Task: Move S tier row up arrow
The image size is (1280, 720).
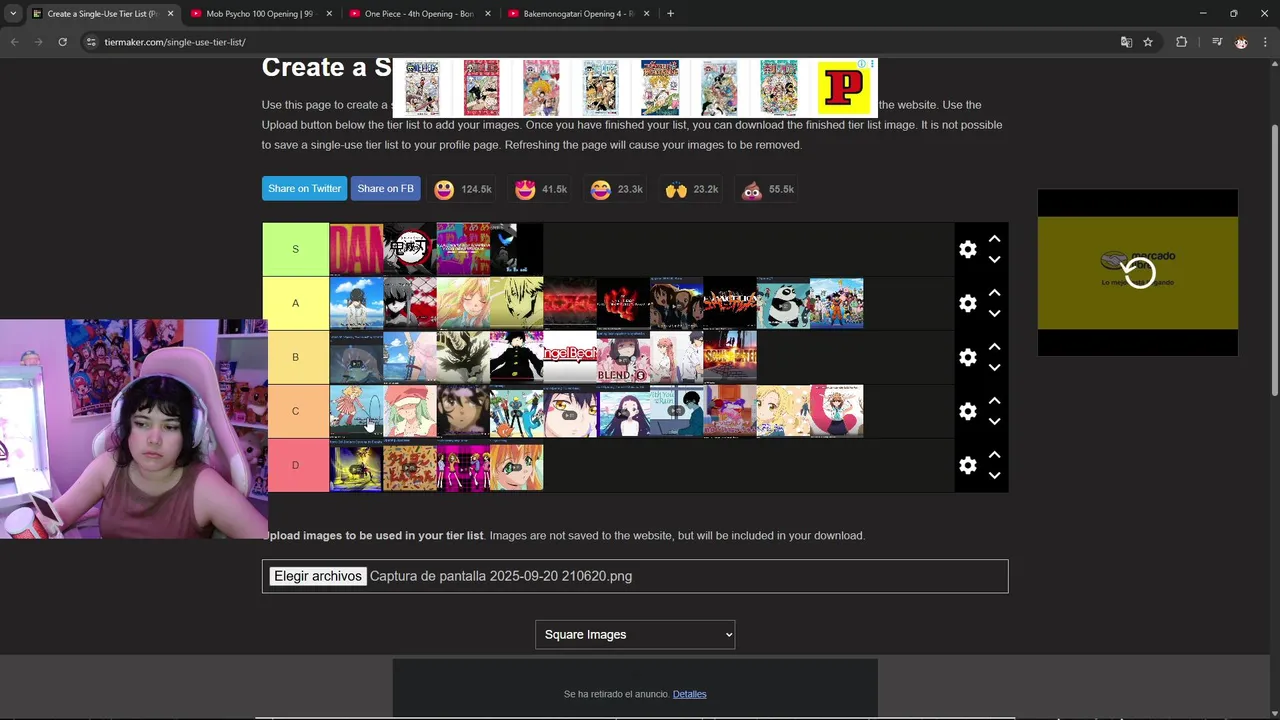Action: pos(994,239)
